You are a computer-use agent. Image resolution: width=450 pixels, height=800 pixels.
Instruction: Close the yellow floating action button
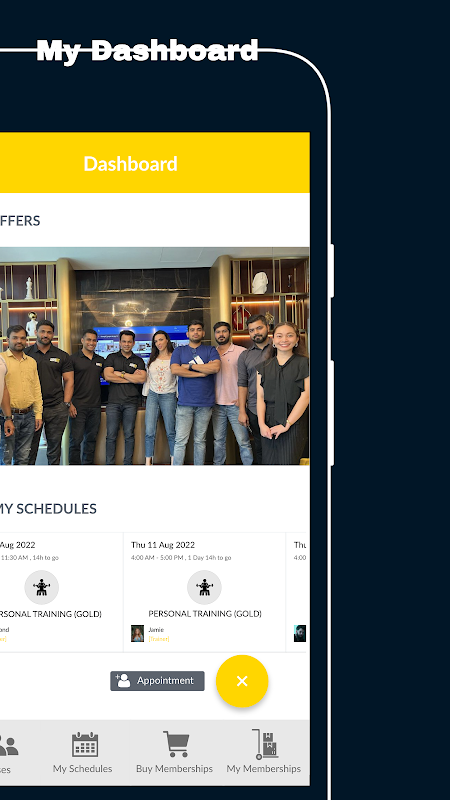(242, 681)
